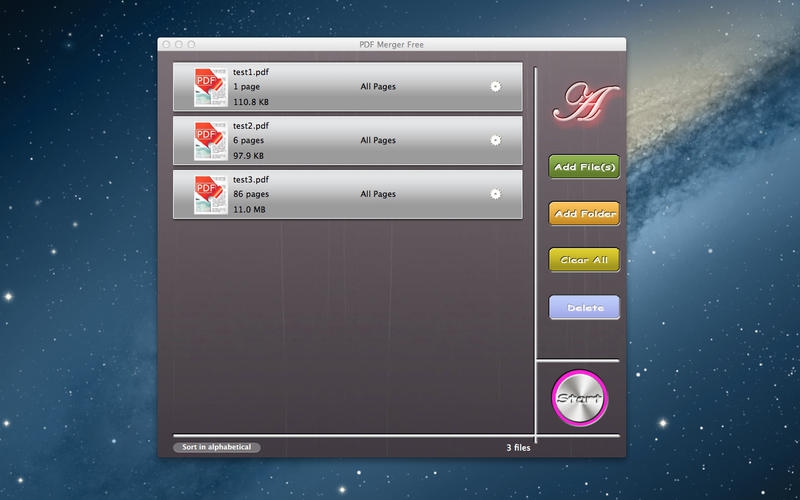
Task: Select the test1.pdf PDF file icon
Action: click(x=211, y=87)
